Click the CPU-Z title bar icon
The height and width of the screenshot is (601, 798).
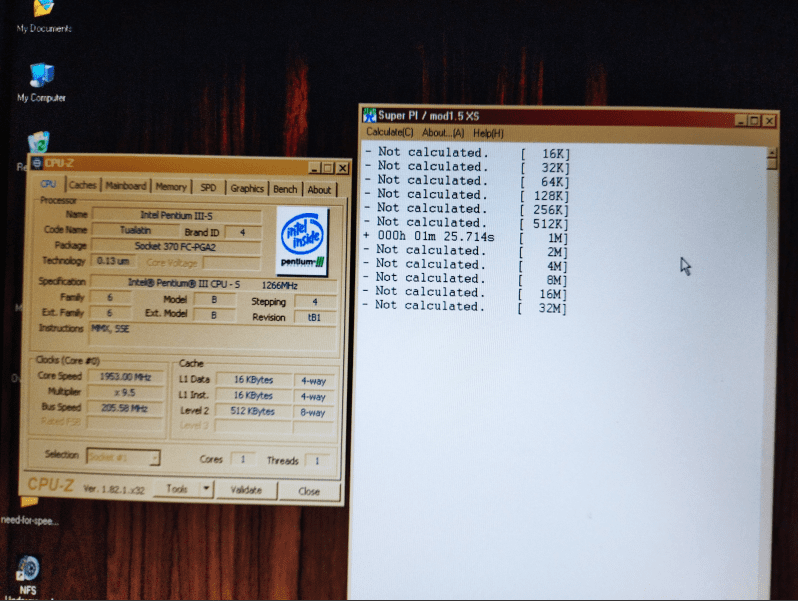pyautogui.click(x=37, y=163)
